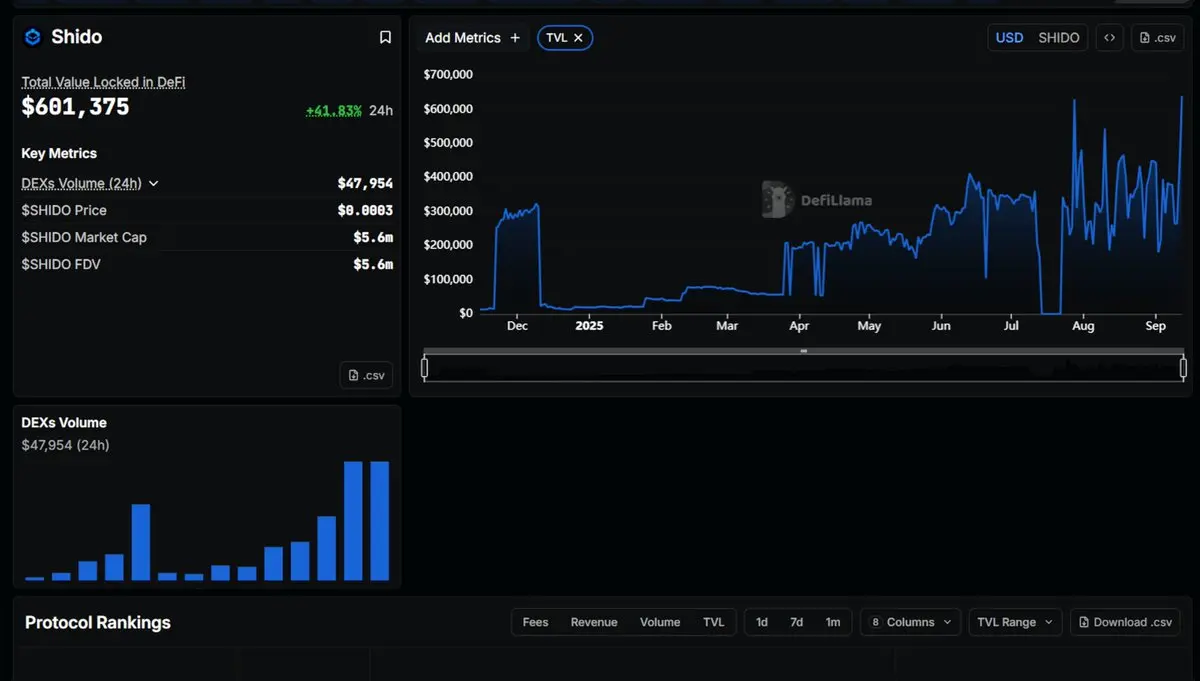The height and width of the screenshot is (681, 1200).
Task: Open the embed code icon
Action: (1109, 38)
